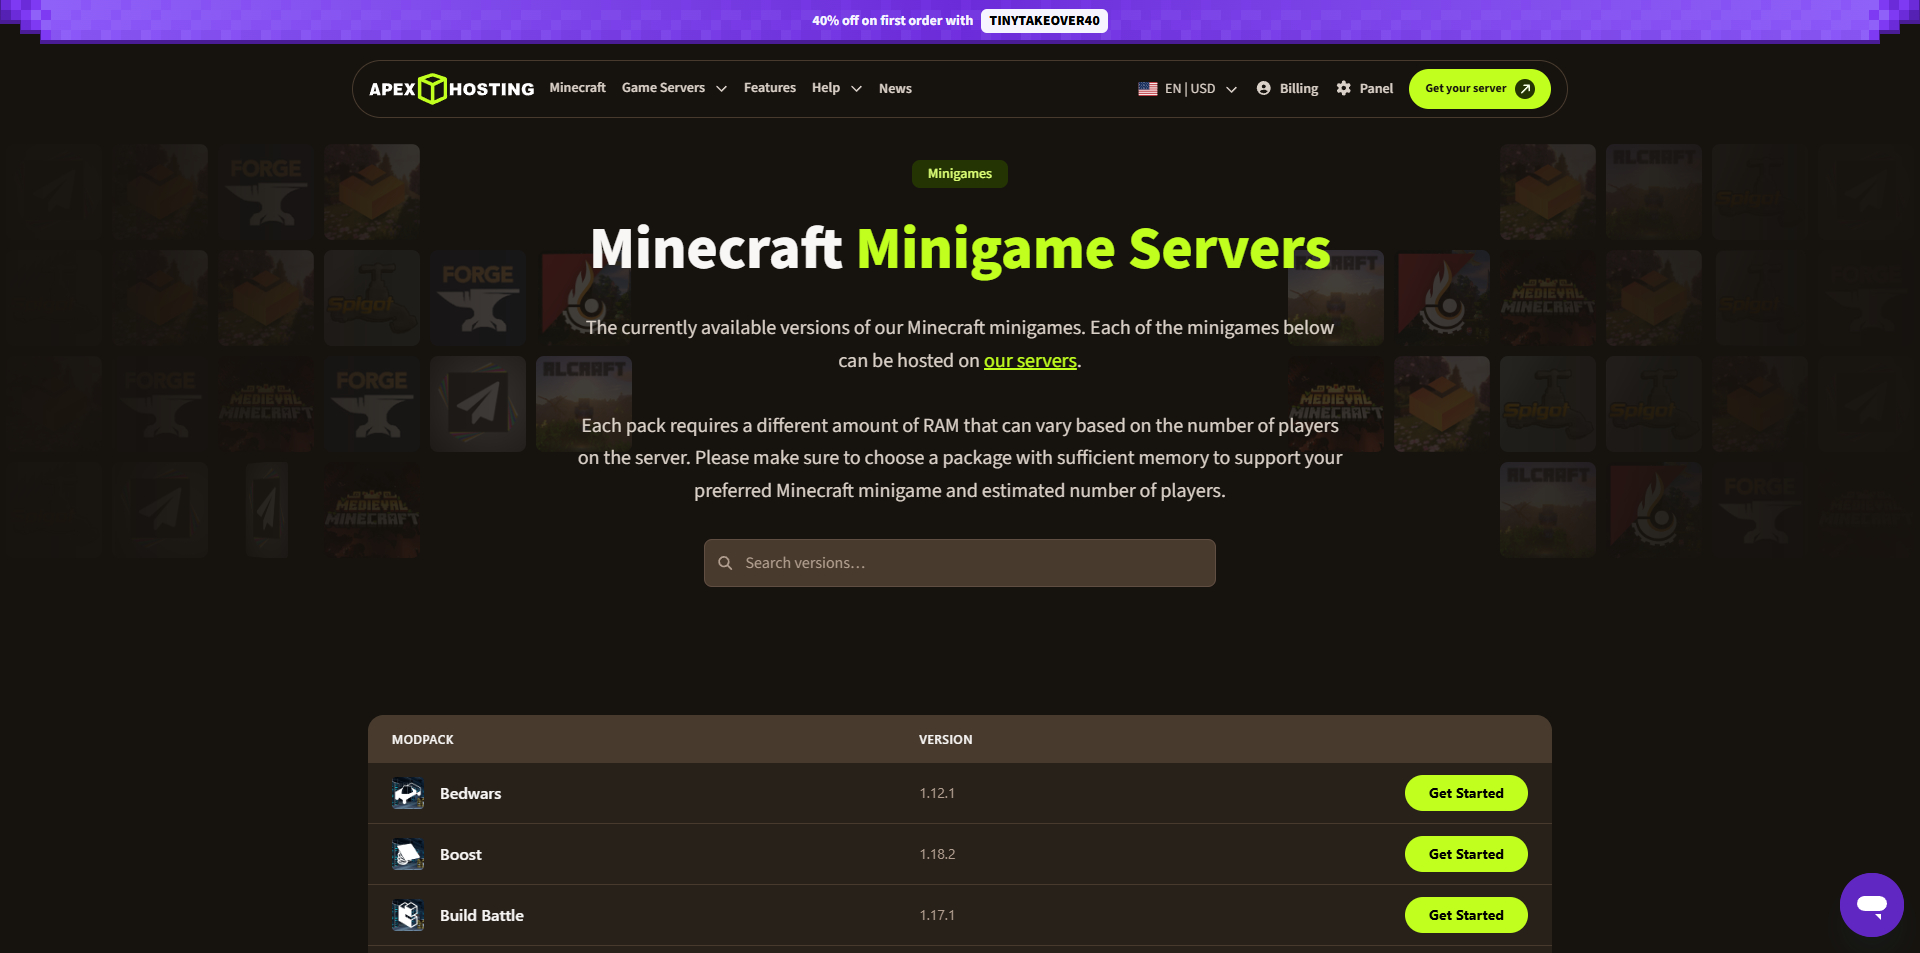Click the VERSION column header
Viewport: 1920px width, 953px height.
point(946,740)
